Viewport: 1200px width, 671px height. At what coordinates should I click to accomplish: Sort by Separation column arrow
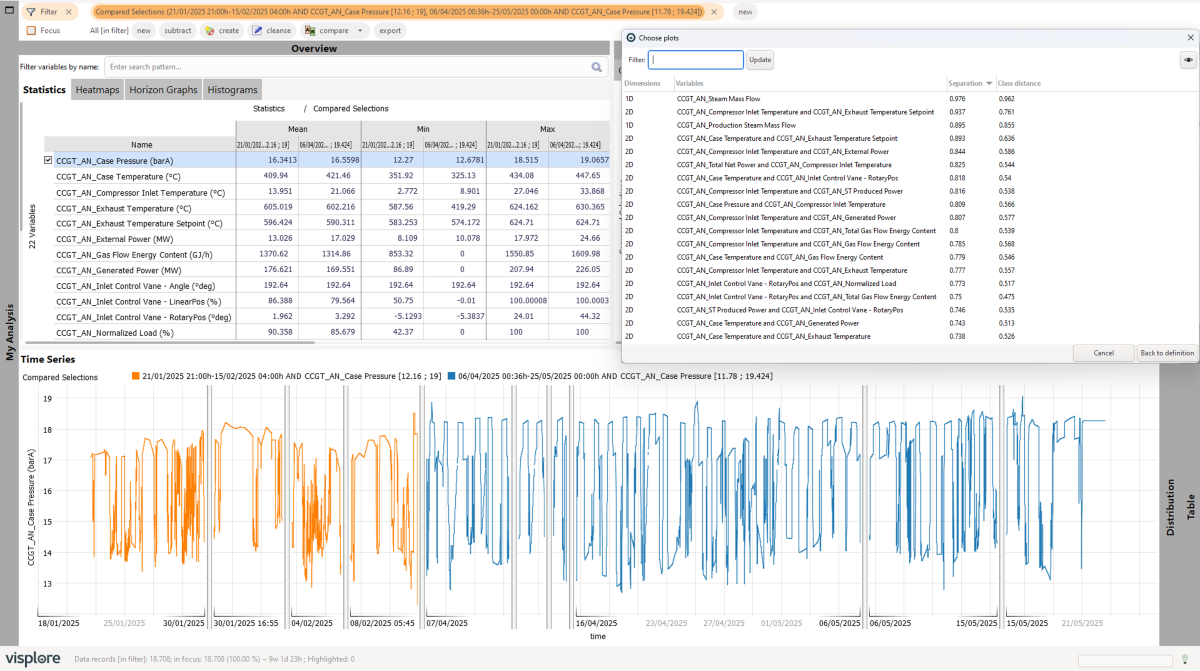coord(989,83)
